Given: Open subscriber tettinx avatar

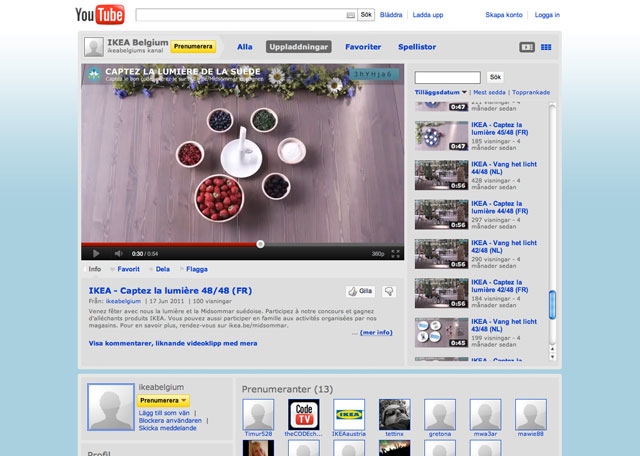Looking at the screenshot, I should pos(394,415).
